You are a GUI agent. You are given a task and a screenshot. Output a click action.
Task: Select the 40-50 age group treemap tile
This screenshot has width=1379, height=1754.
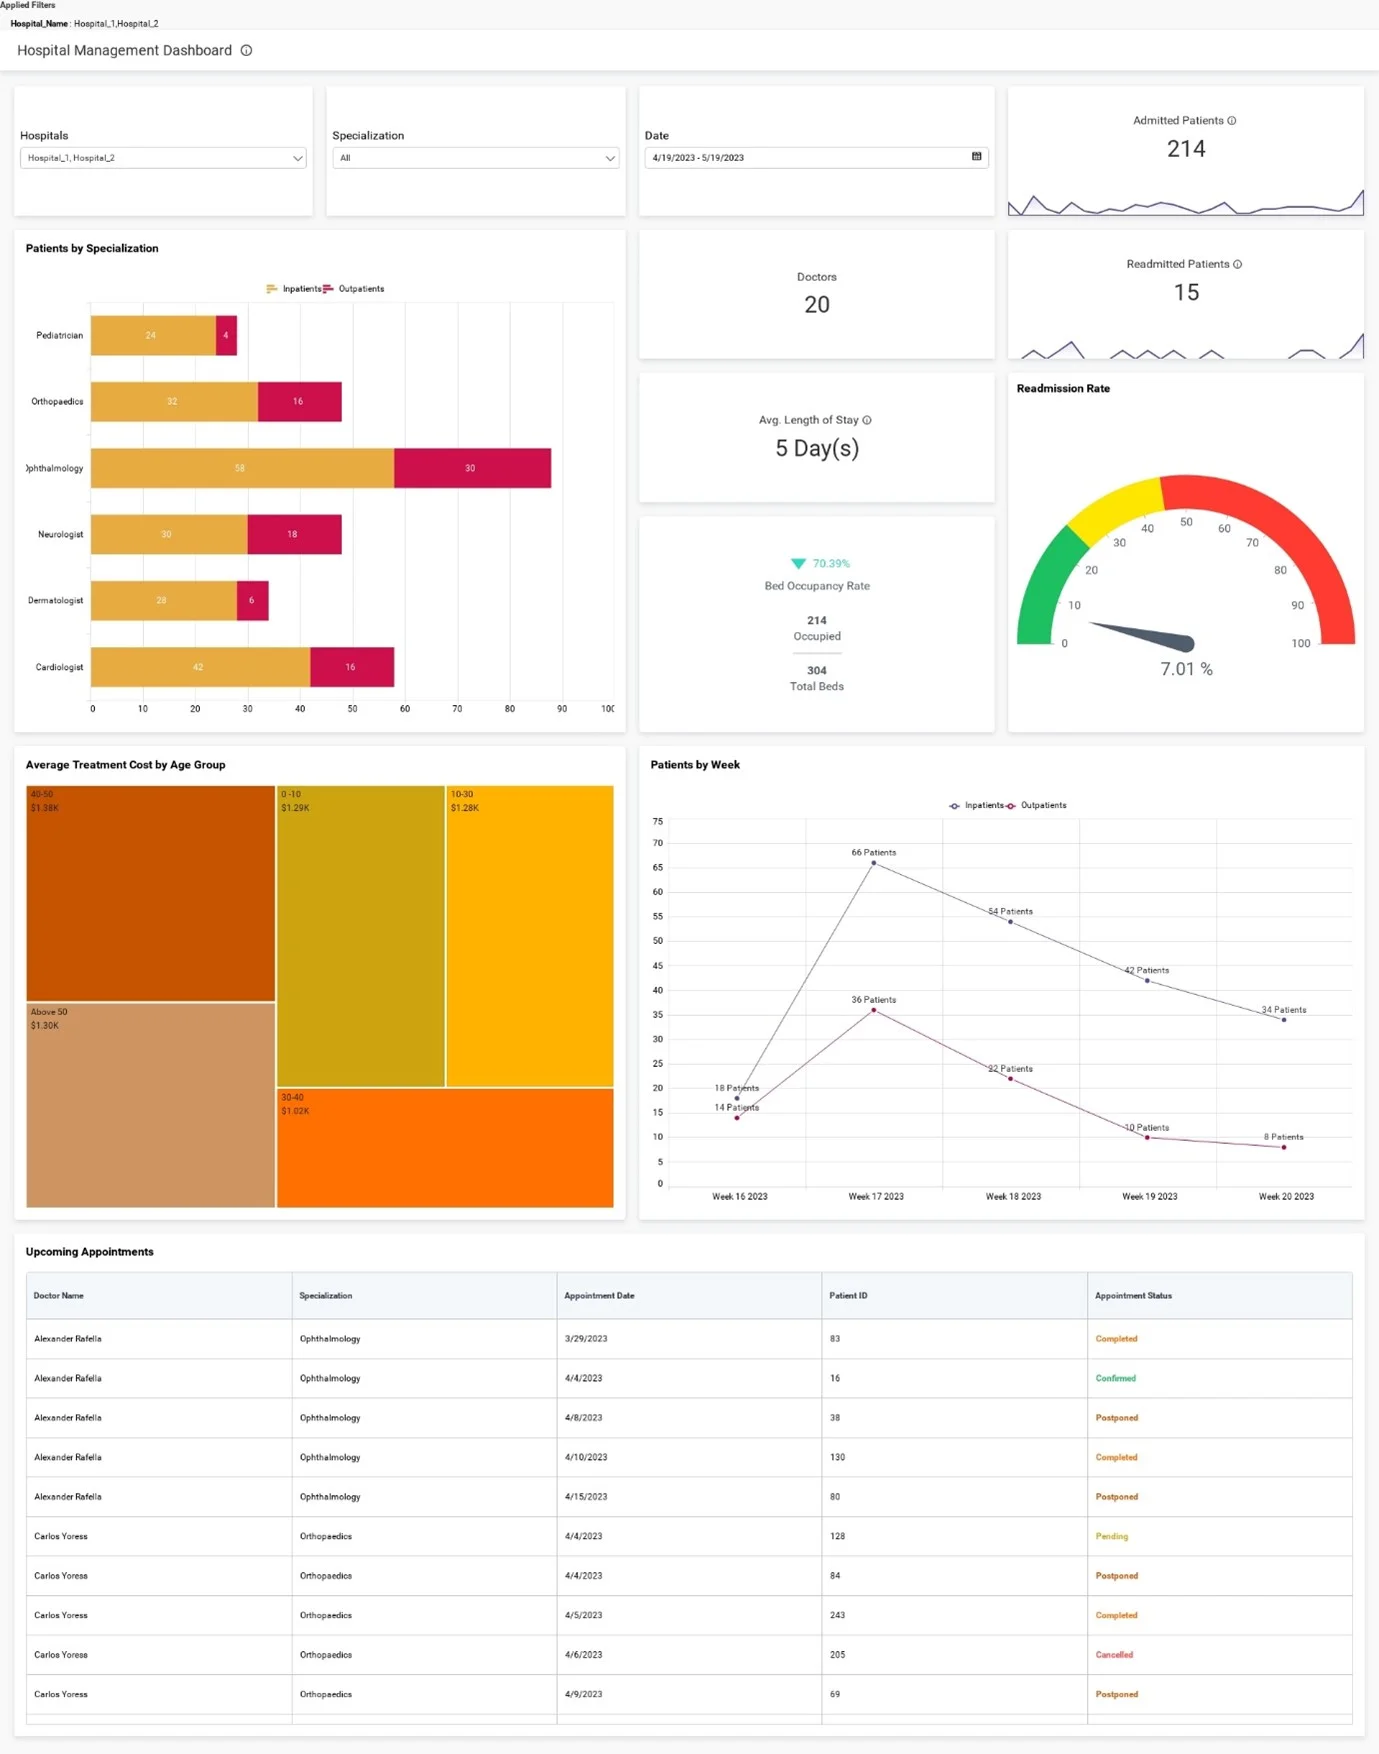coord(150,893)
